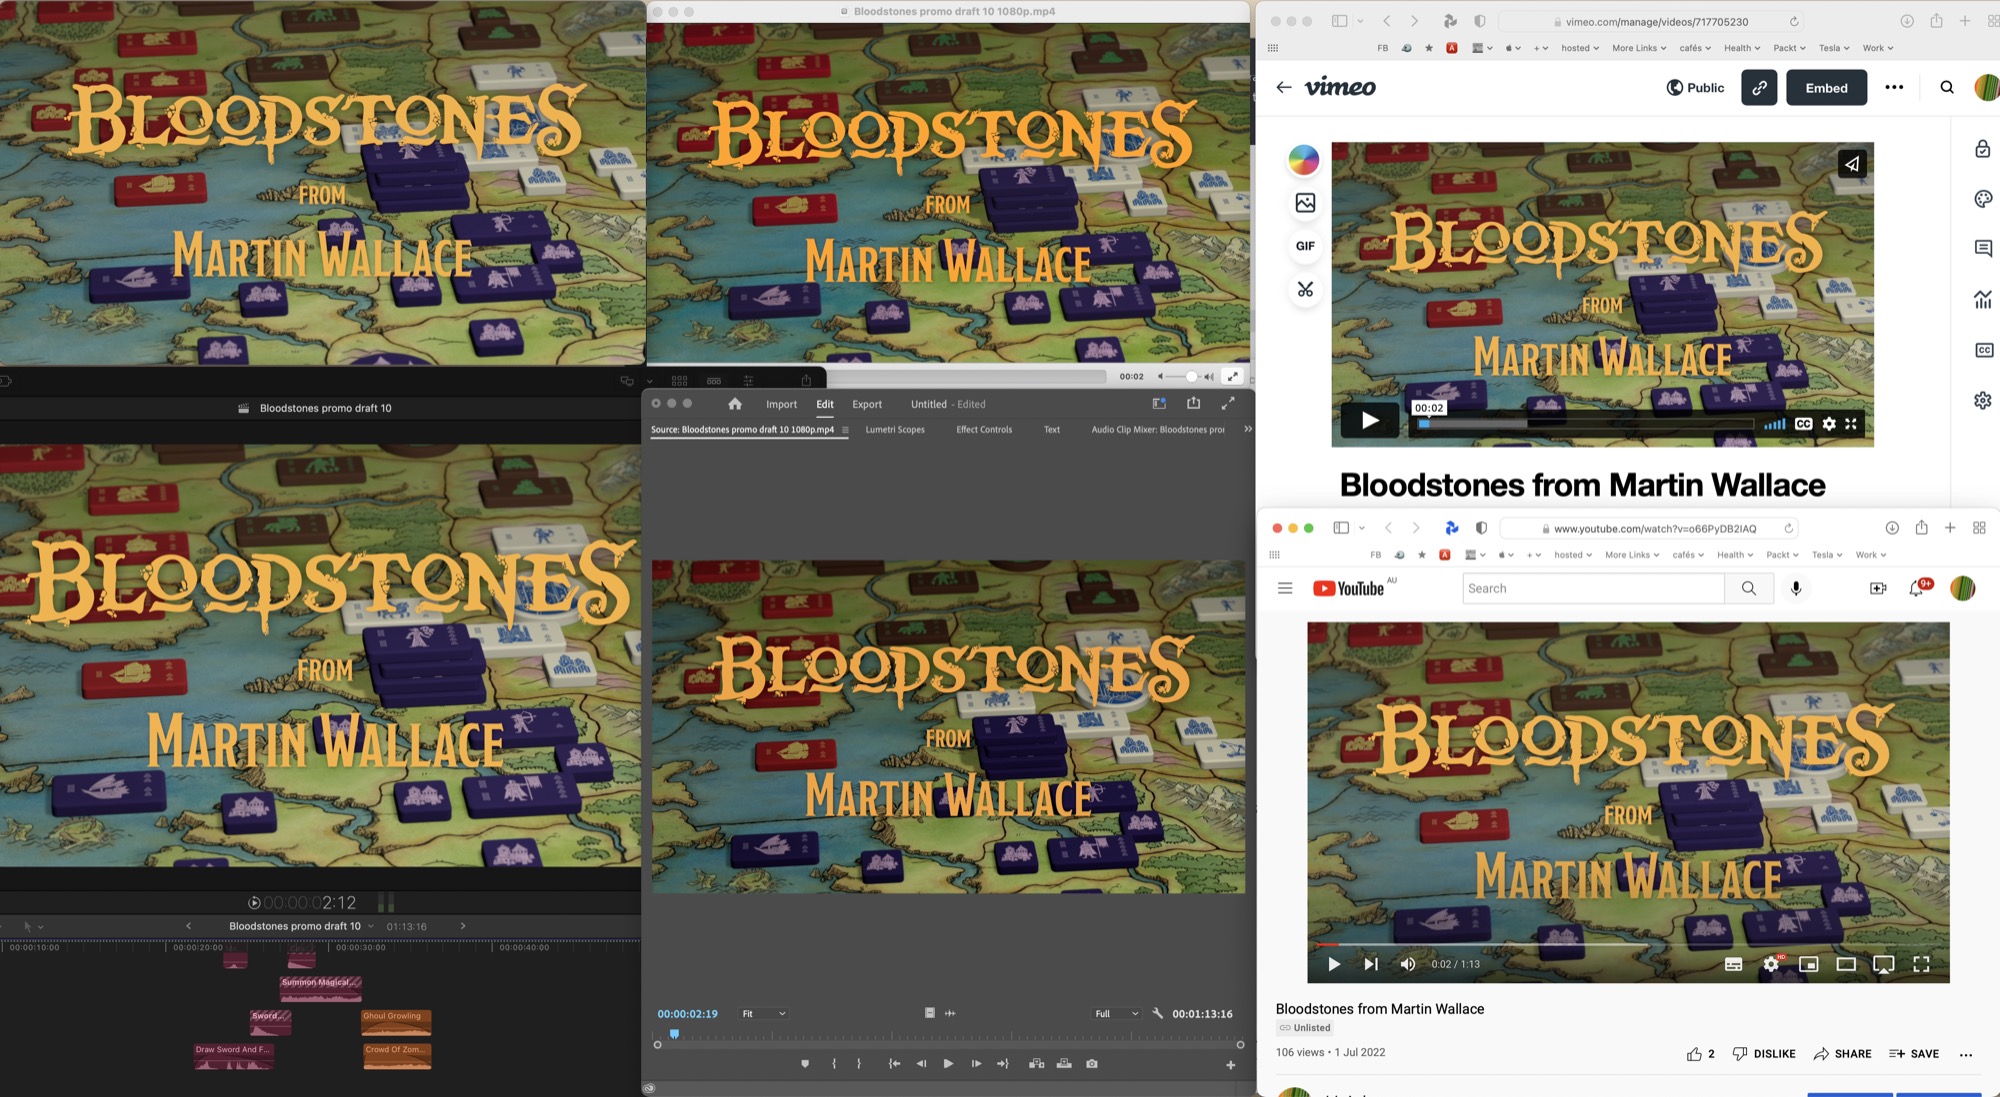
Task: Click the image/thumbnail icon in Vimeo sidebar
Action: [1303, 201]
